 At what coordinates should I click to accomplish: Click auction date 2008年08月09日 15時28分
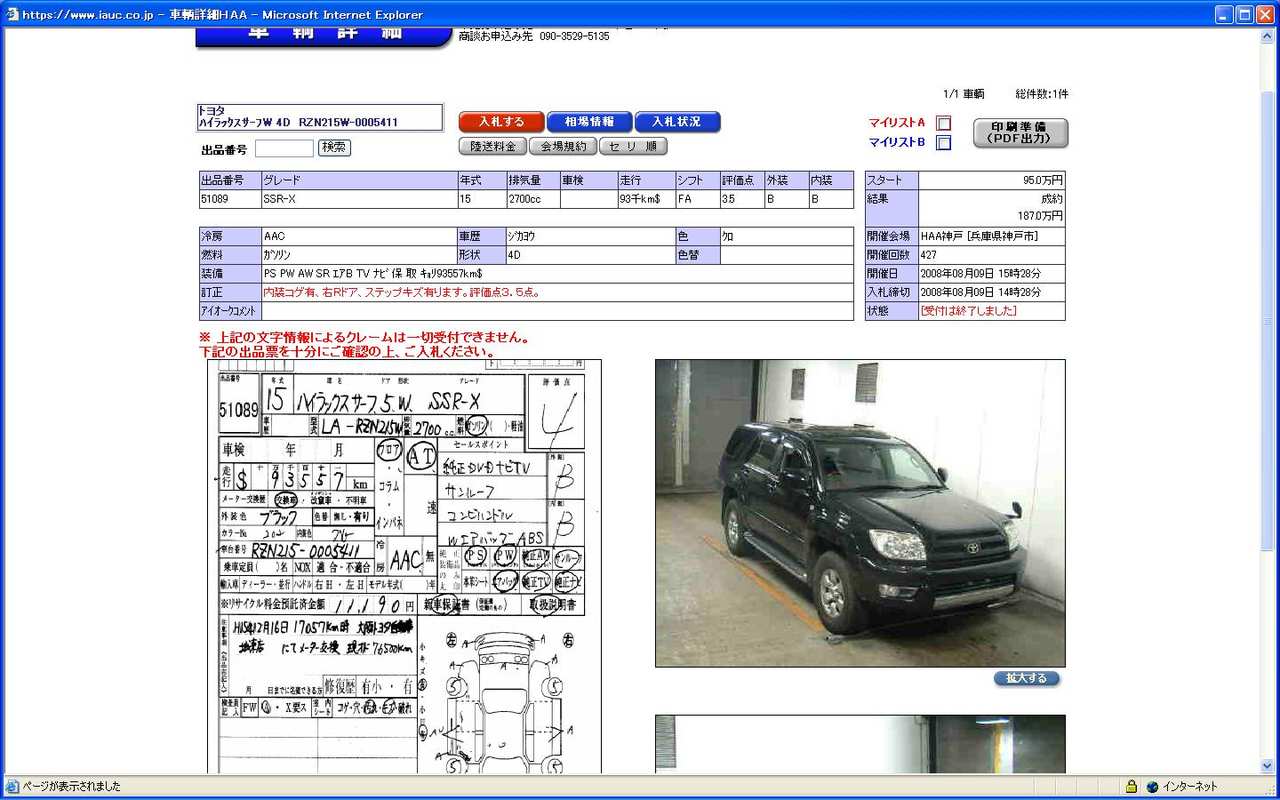(x=980, y=273)
